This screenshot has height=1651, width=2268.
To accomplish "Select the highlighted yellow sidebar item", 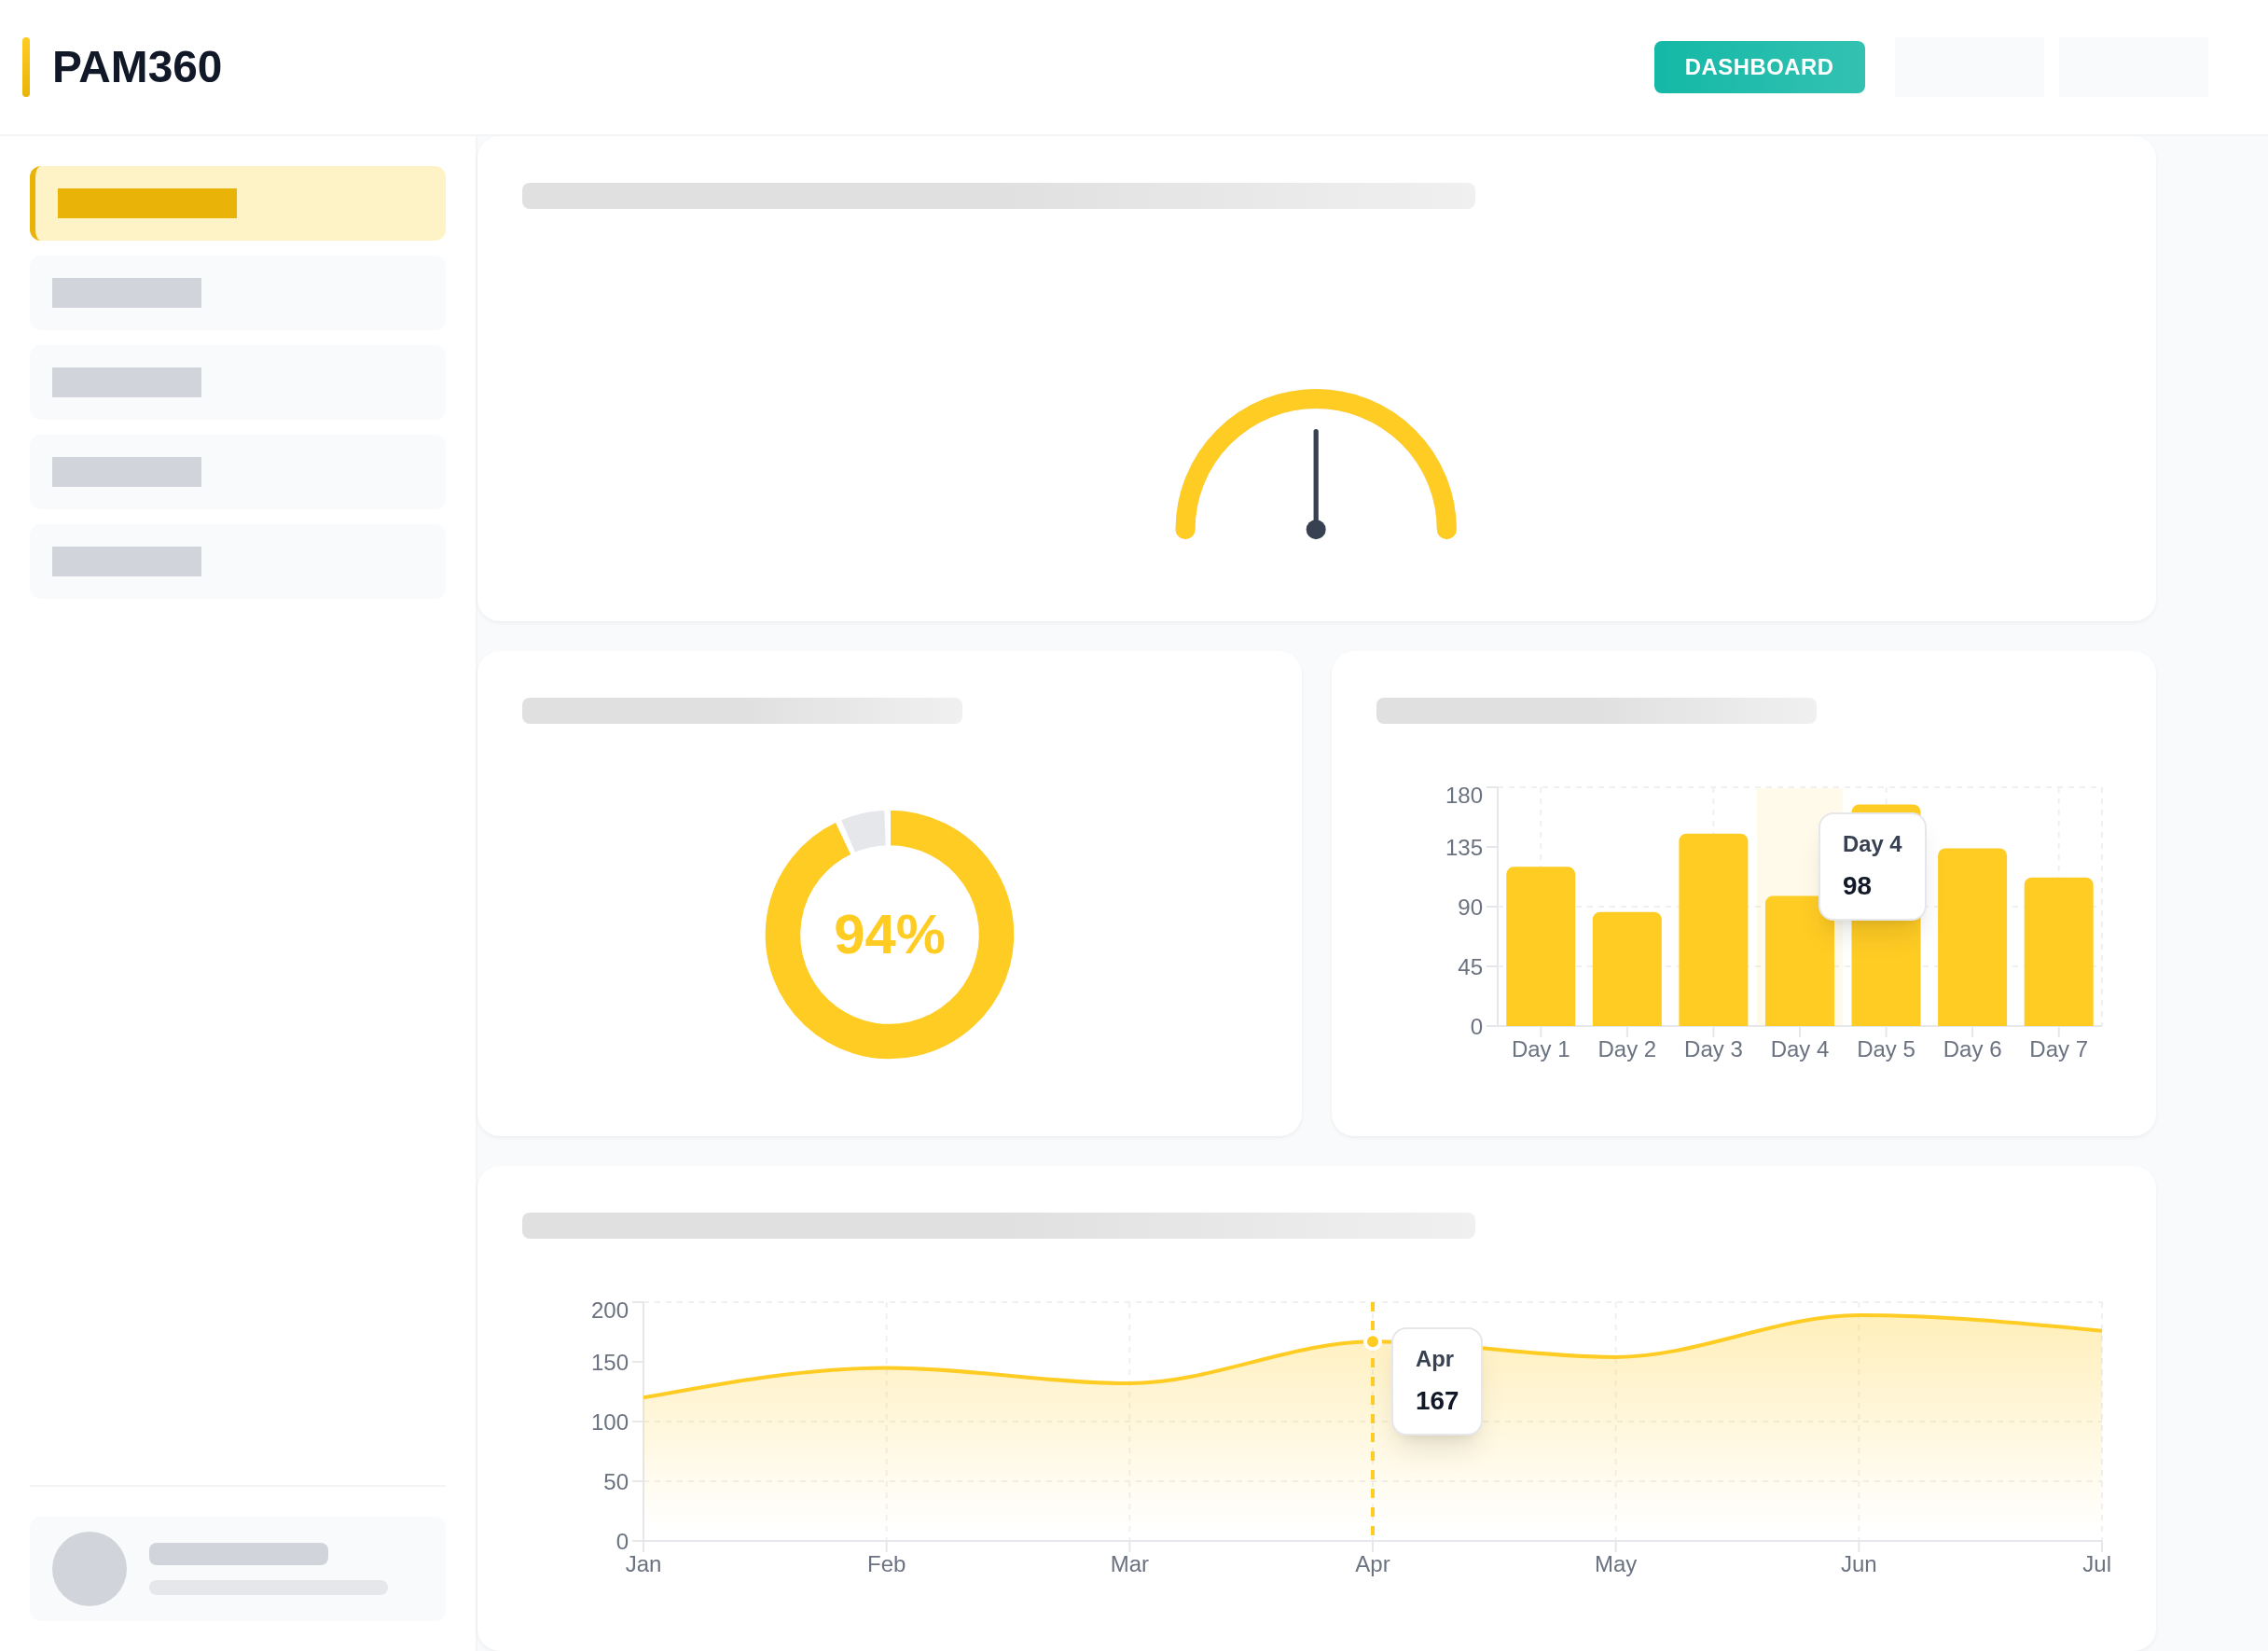I will (x=238, y=203).
